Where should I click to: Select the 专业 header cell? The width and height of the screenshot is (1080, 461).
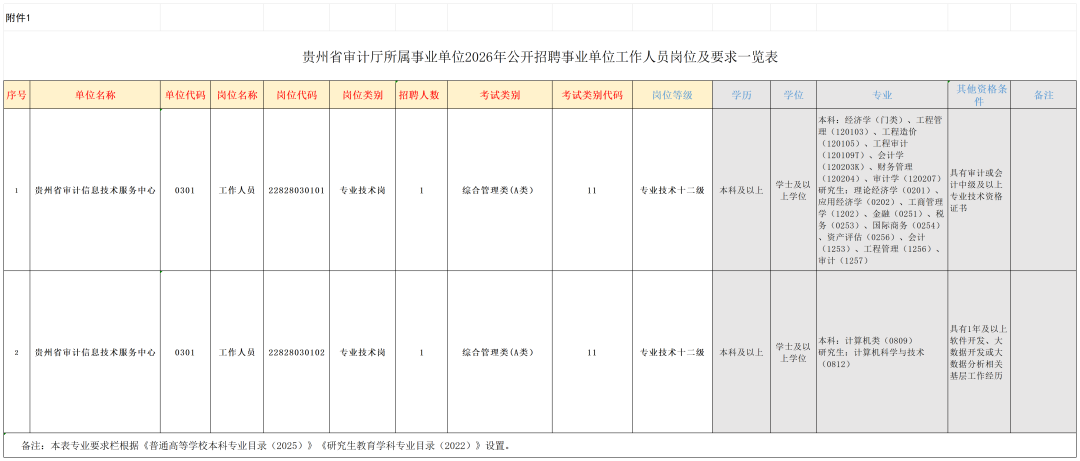(882, 96)
